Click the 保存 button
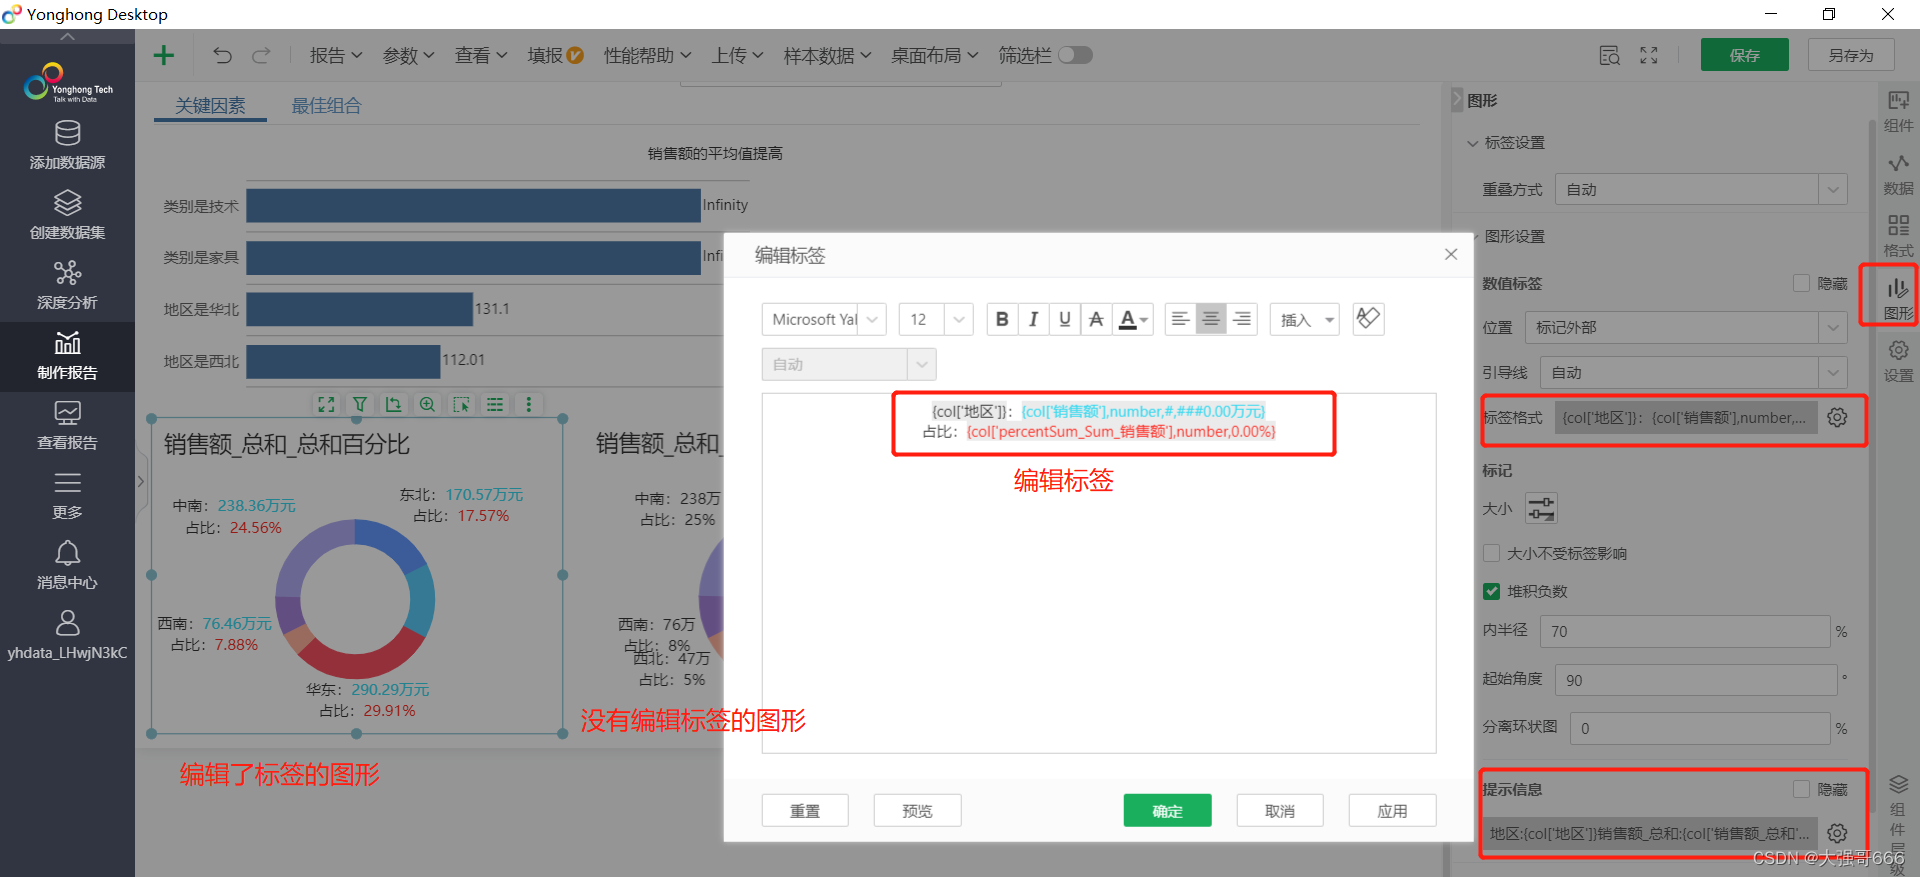The width and height of the screenshot is (1920, 877). [x=1744, y=55]
